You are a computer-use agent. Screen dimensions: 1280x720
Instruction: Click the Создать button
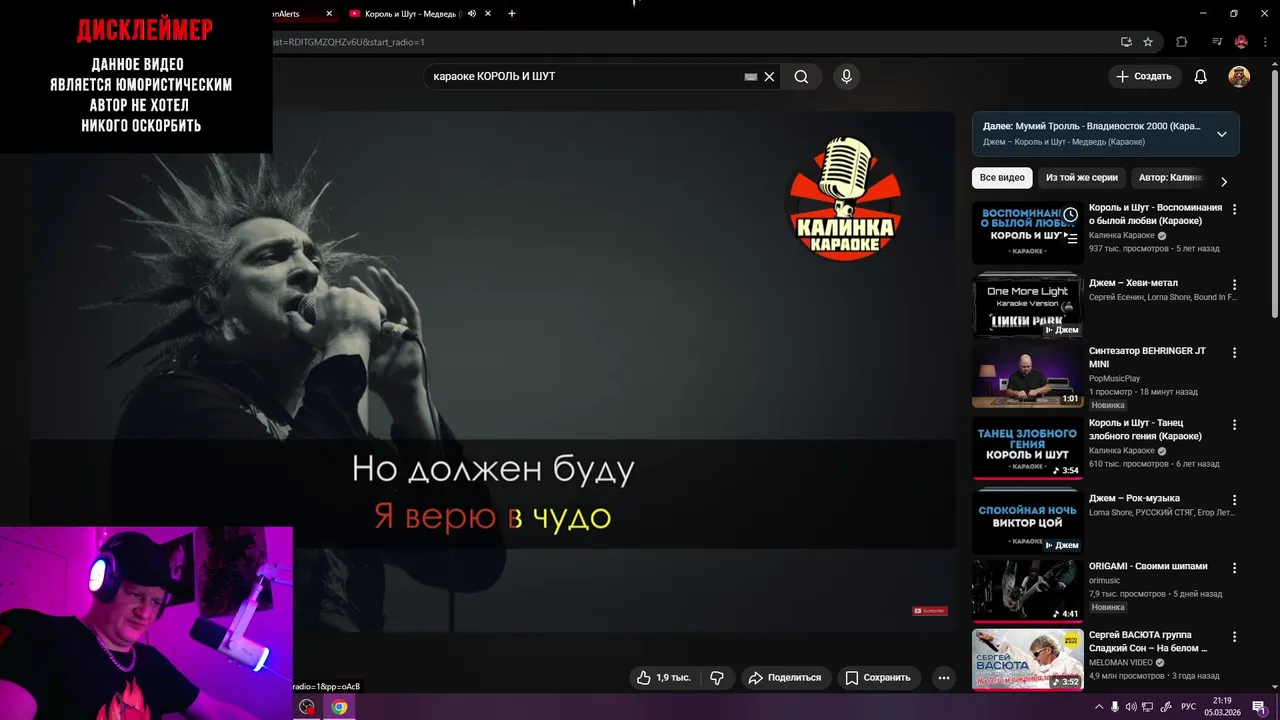point(1144,77)
